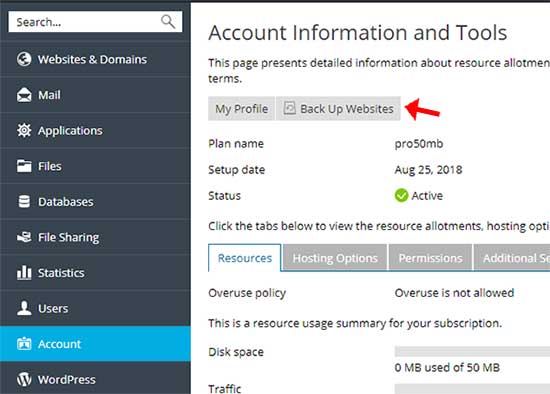Image resolution: width=550 pixels, height=394 pixels.
Task: Click the Back Up Websites icon
Action: 289,108
